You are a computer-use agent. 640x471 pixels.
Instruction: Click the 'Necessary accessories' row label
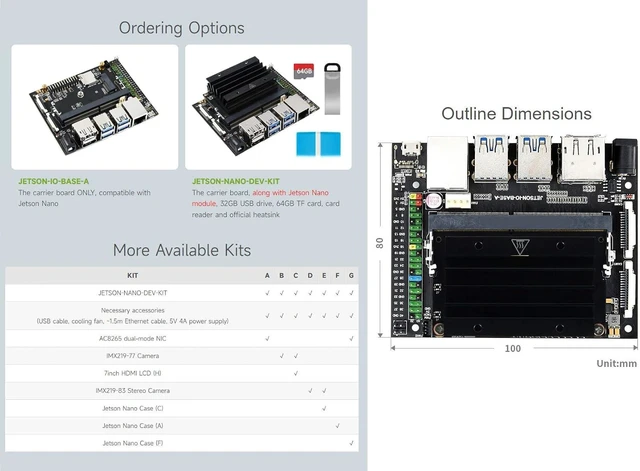(133, 310)
